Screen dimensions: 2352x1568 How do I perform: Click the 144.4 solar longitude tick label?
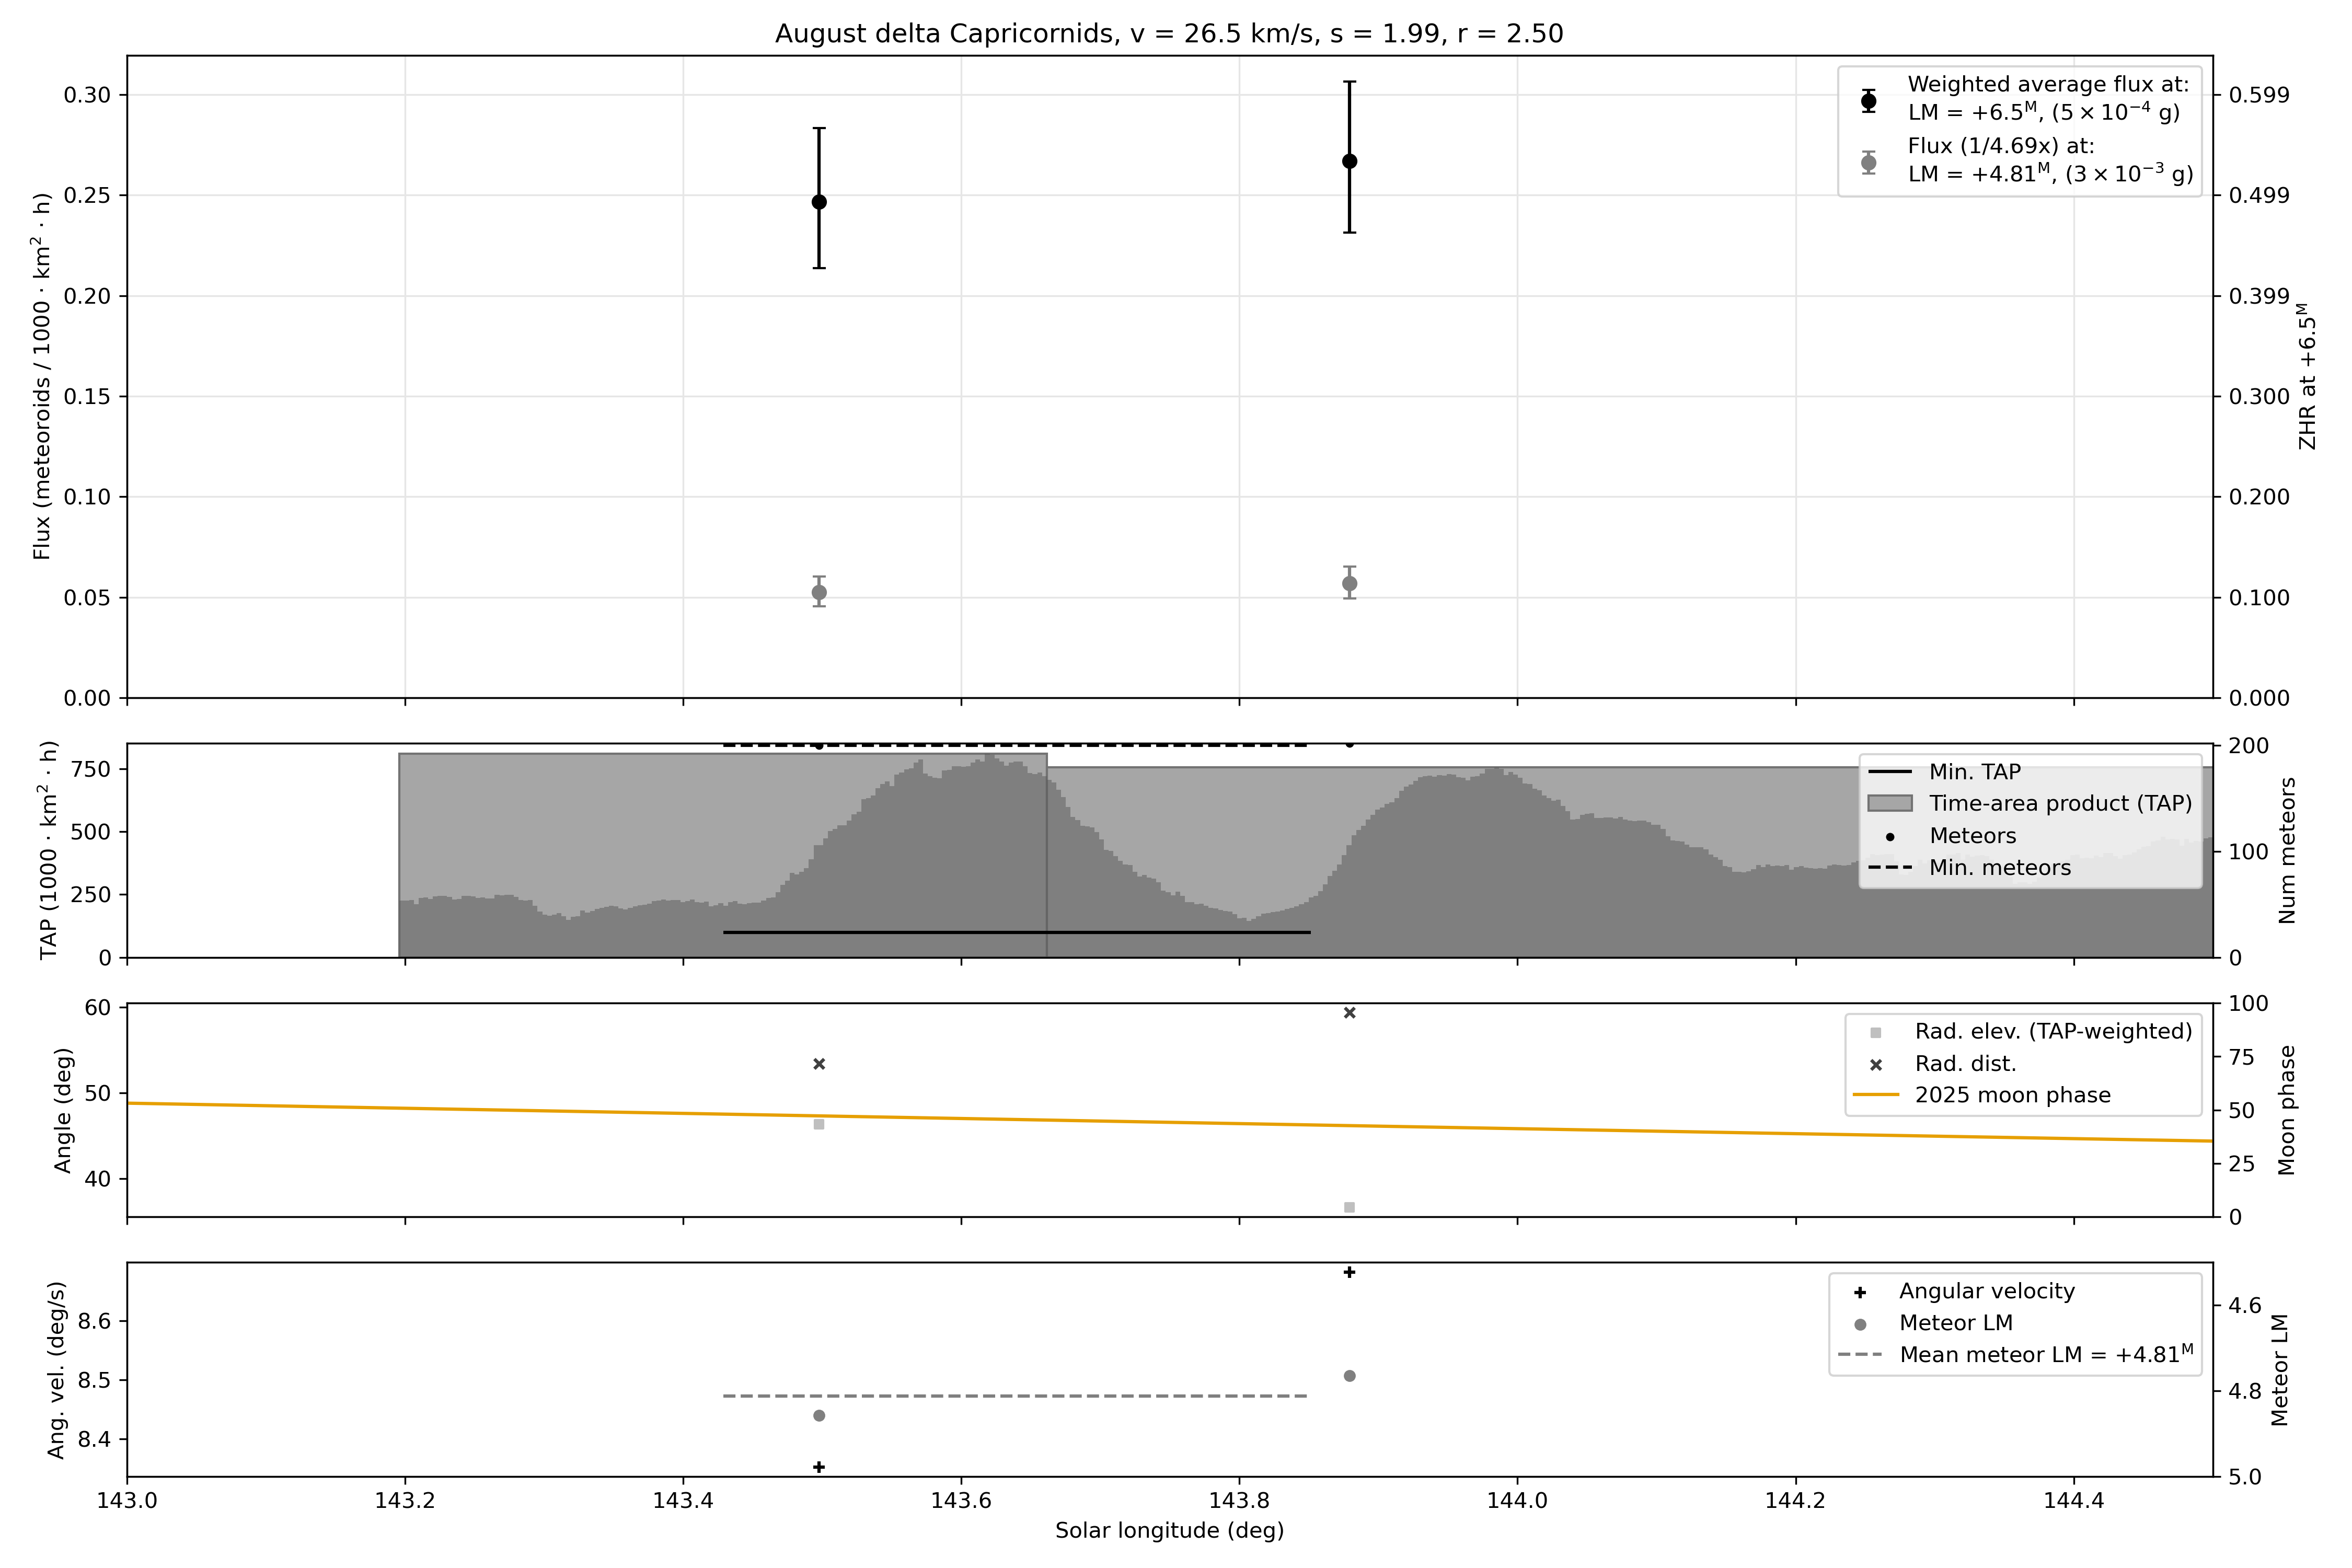point(2074,1500)
